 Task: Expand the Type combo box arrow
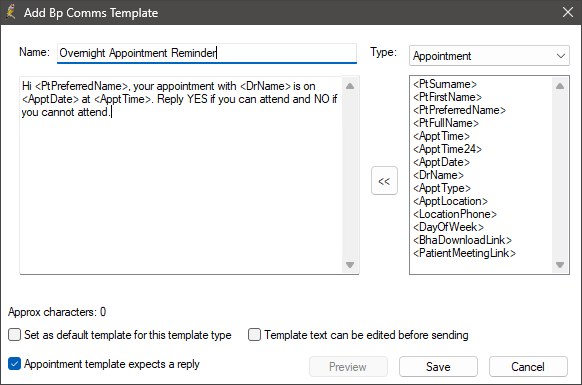[x=560, y=56]
